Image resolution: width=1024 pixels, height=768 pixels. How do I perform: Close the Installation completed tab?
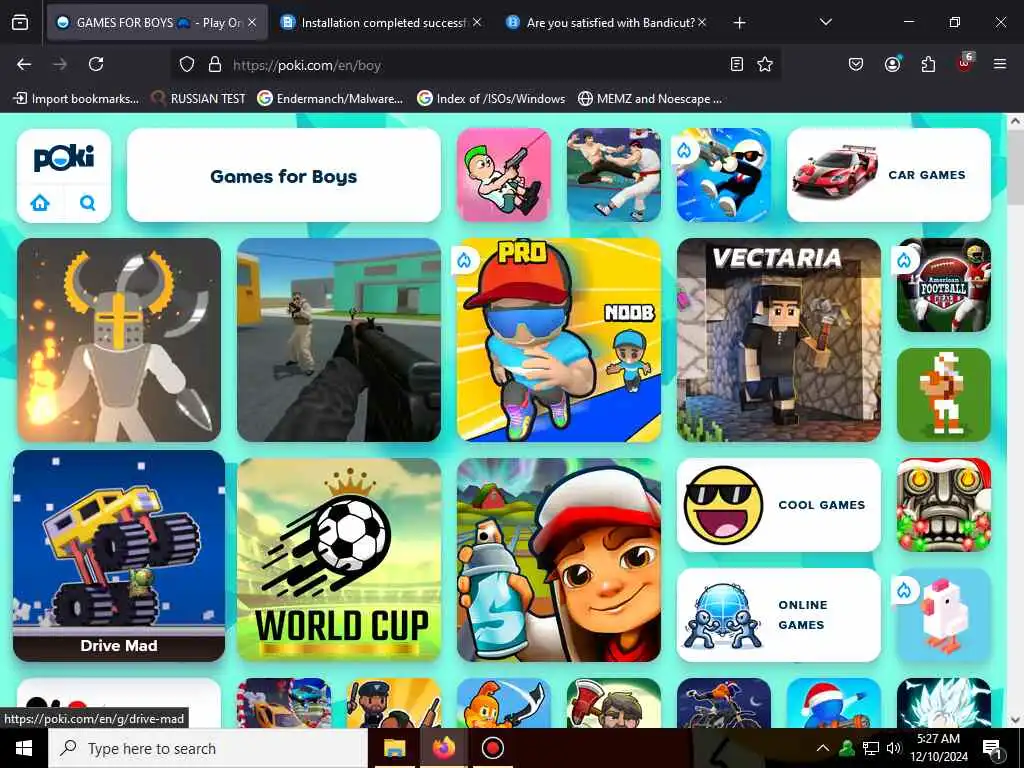tap(477, 23)
